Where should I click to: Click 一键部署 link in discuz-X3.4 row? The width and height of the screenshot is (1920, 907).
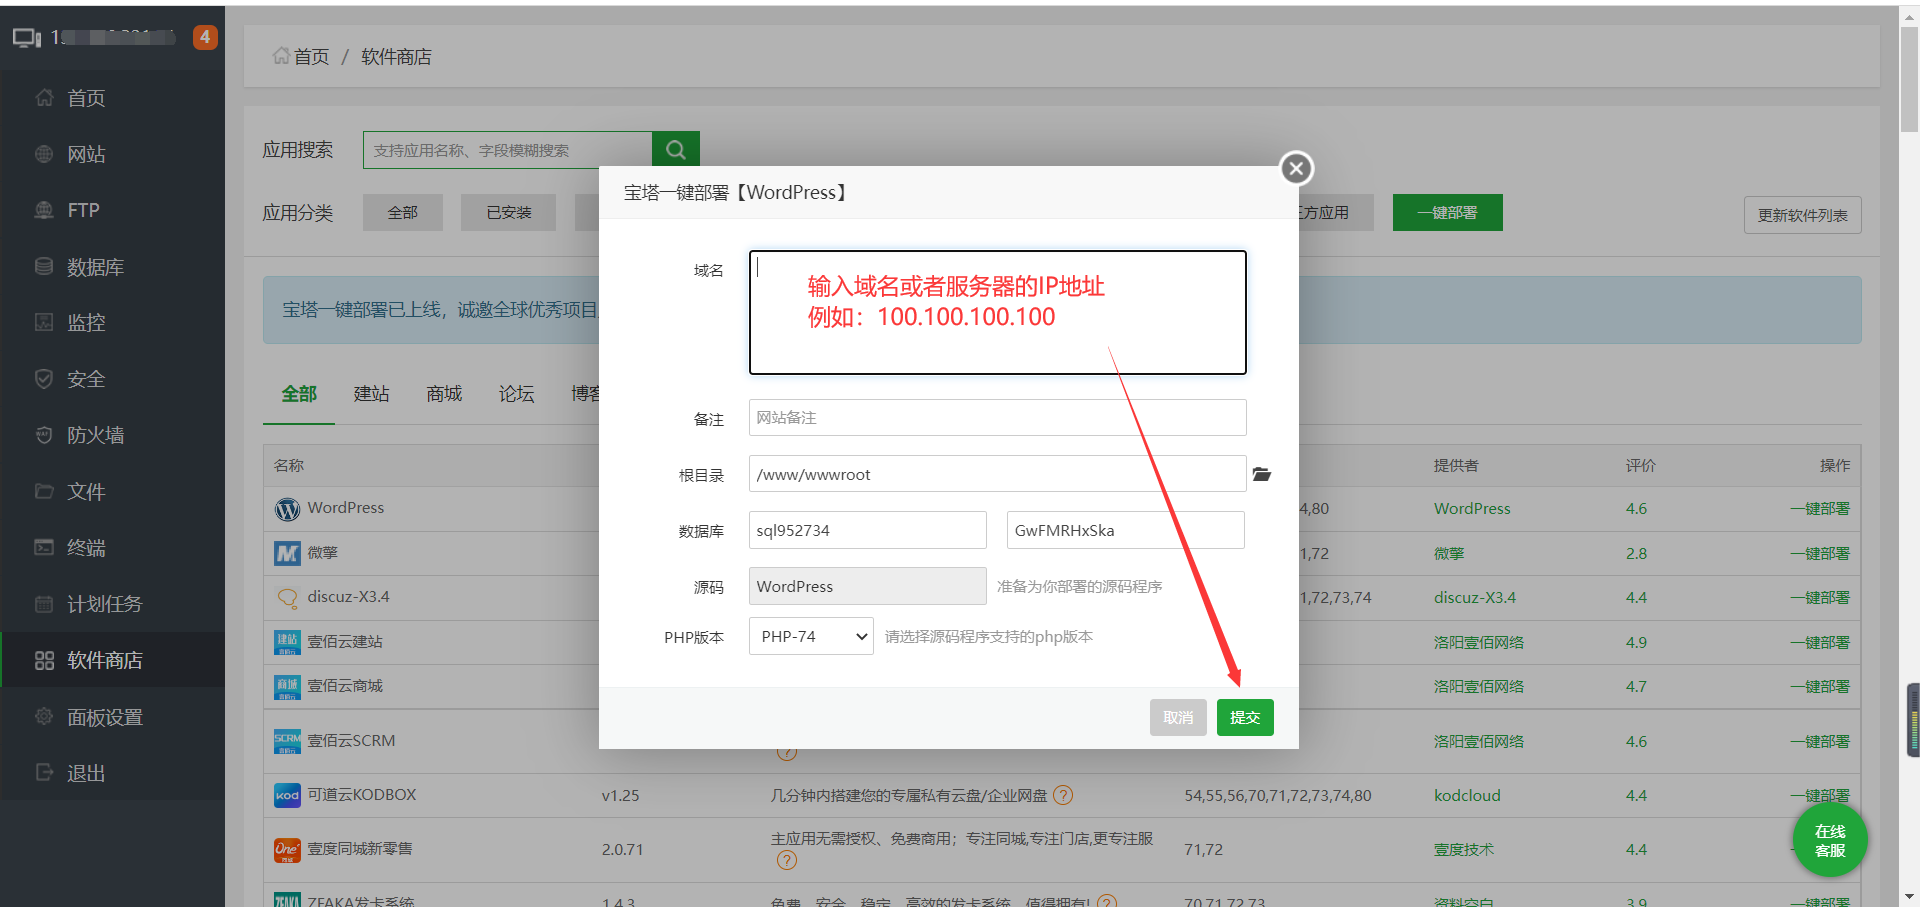click(x=1820, y=597)
